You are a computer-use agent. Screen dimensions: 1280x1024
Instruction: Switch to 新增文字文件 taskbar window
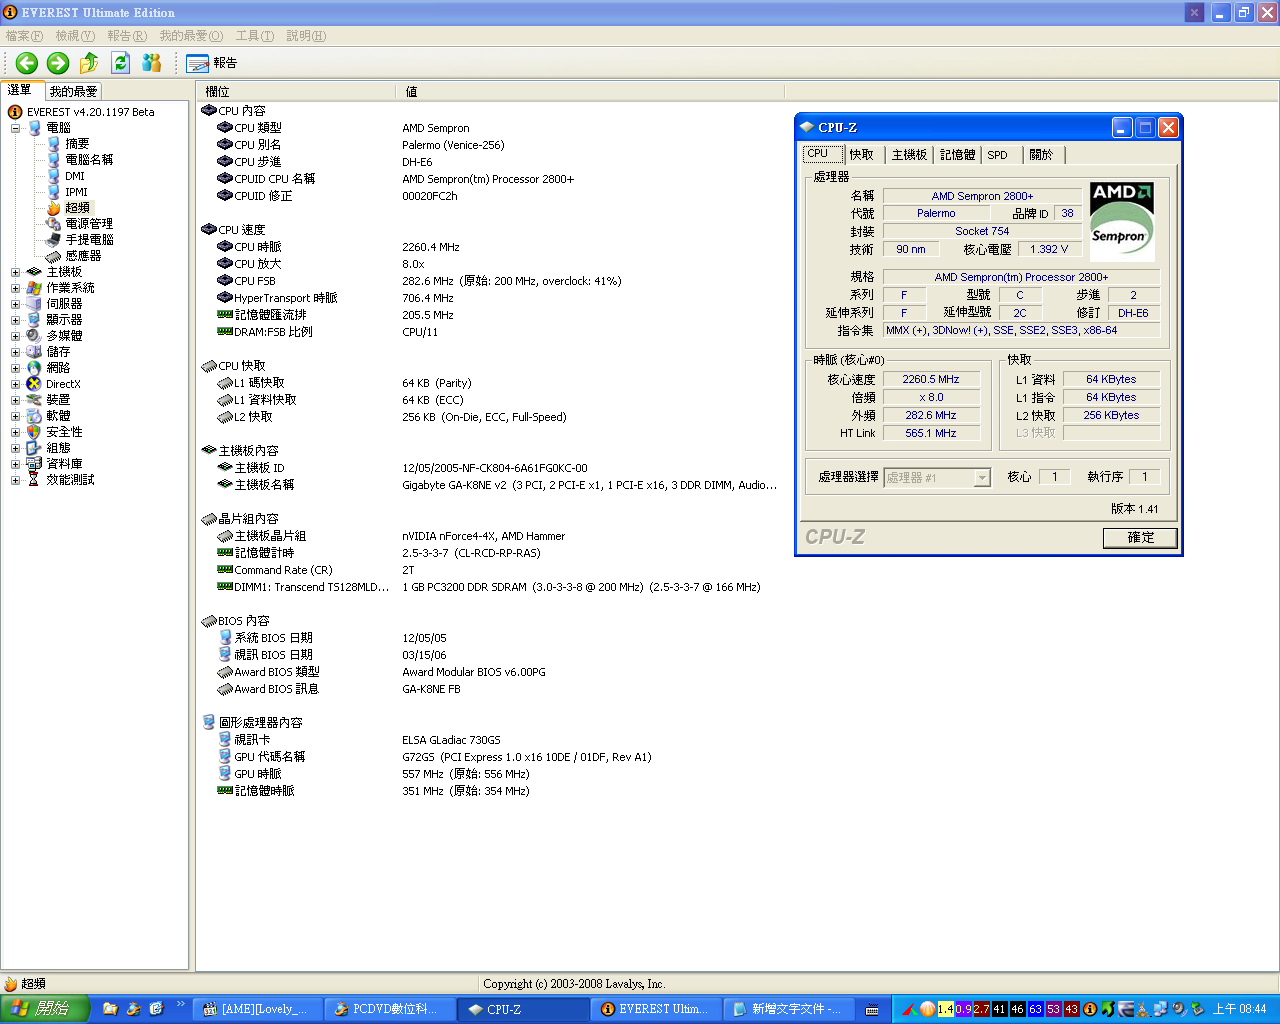click(x=789, y=1009)
